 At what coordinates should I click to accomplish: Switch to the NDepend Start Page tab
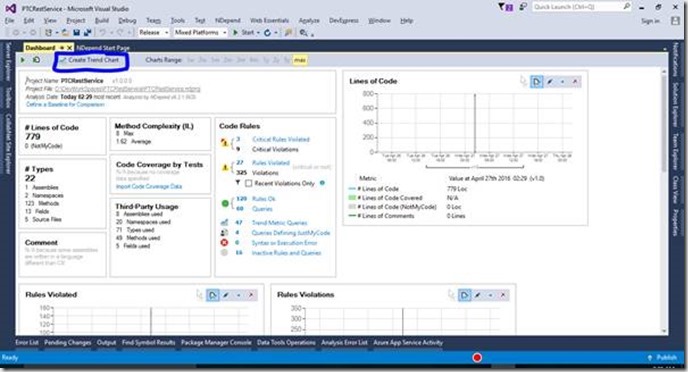pyautogui.click(x=103, y=48)
